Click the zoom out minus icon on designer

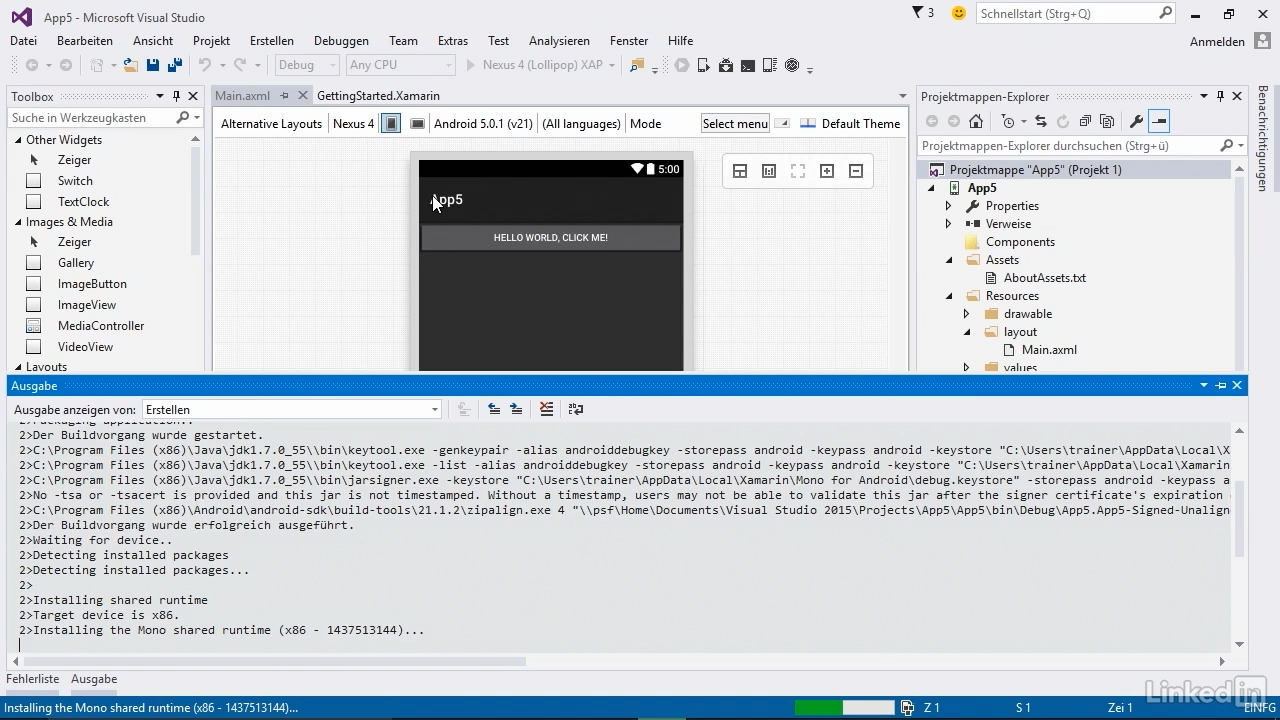tap(856, 171)
